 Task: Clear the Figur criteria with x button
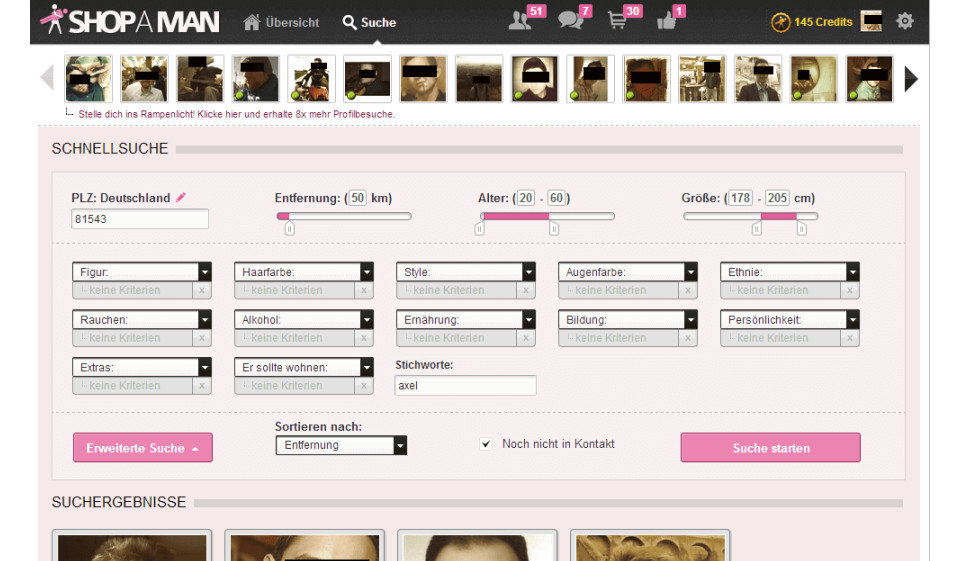202,290
